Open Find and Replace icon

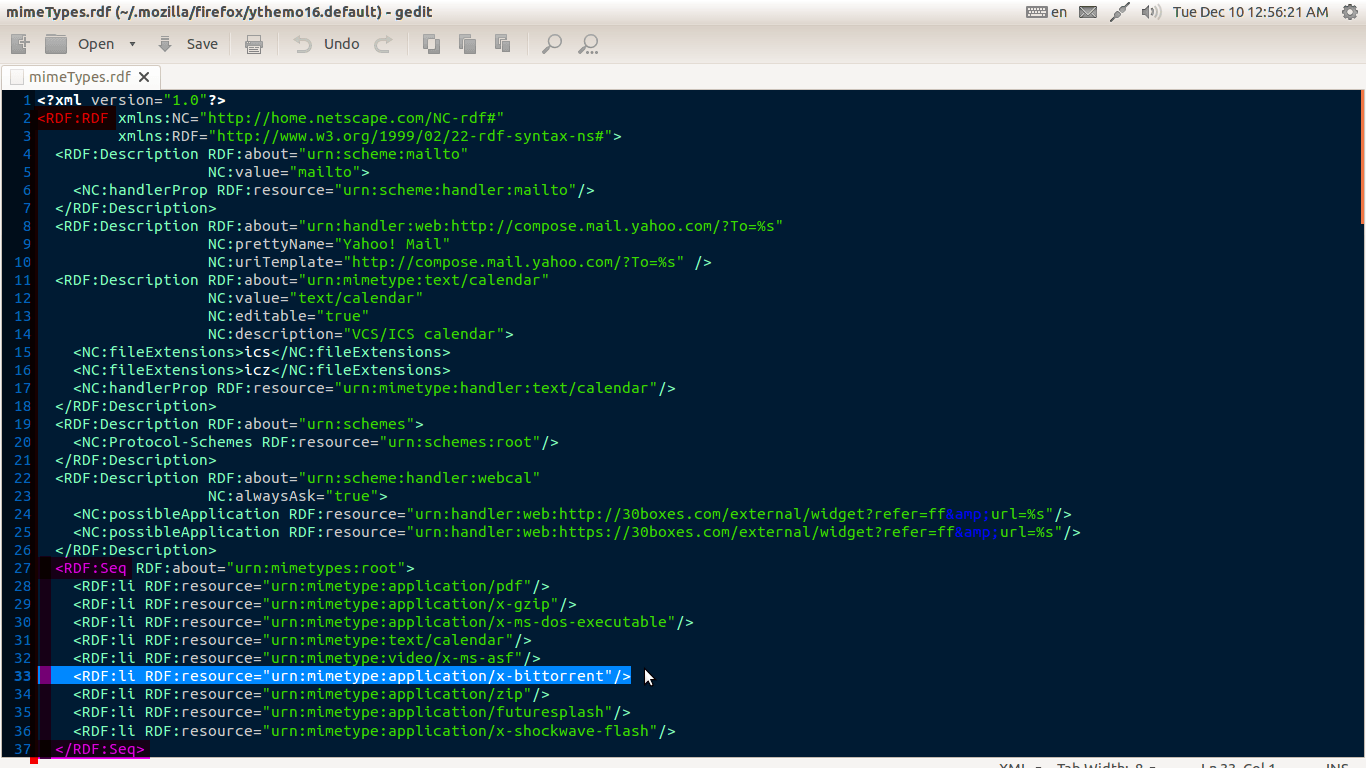(589, 44)
